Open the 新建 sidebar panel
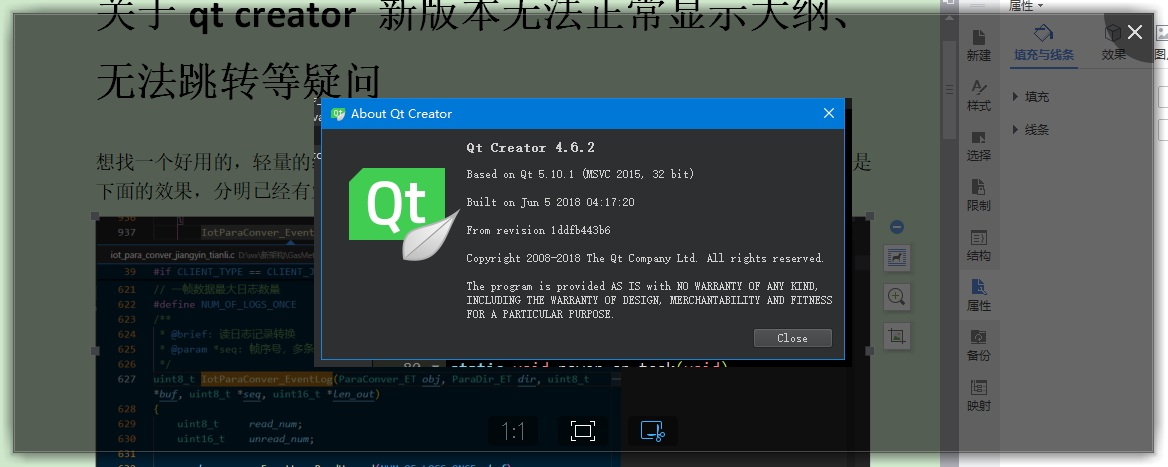1168x467 pixels. tap(979, 46)
